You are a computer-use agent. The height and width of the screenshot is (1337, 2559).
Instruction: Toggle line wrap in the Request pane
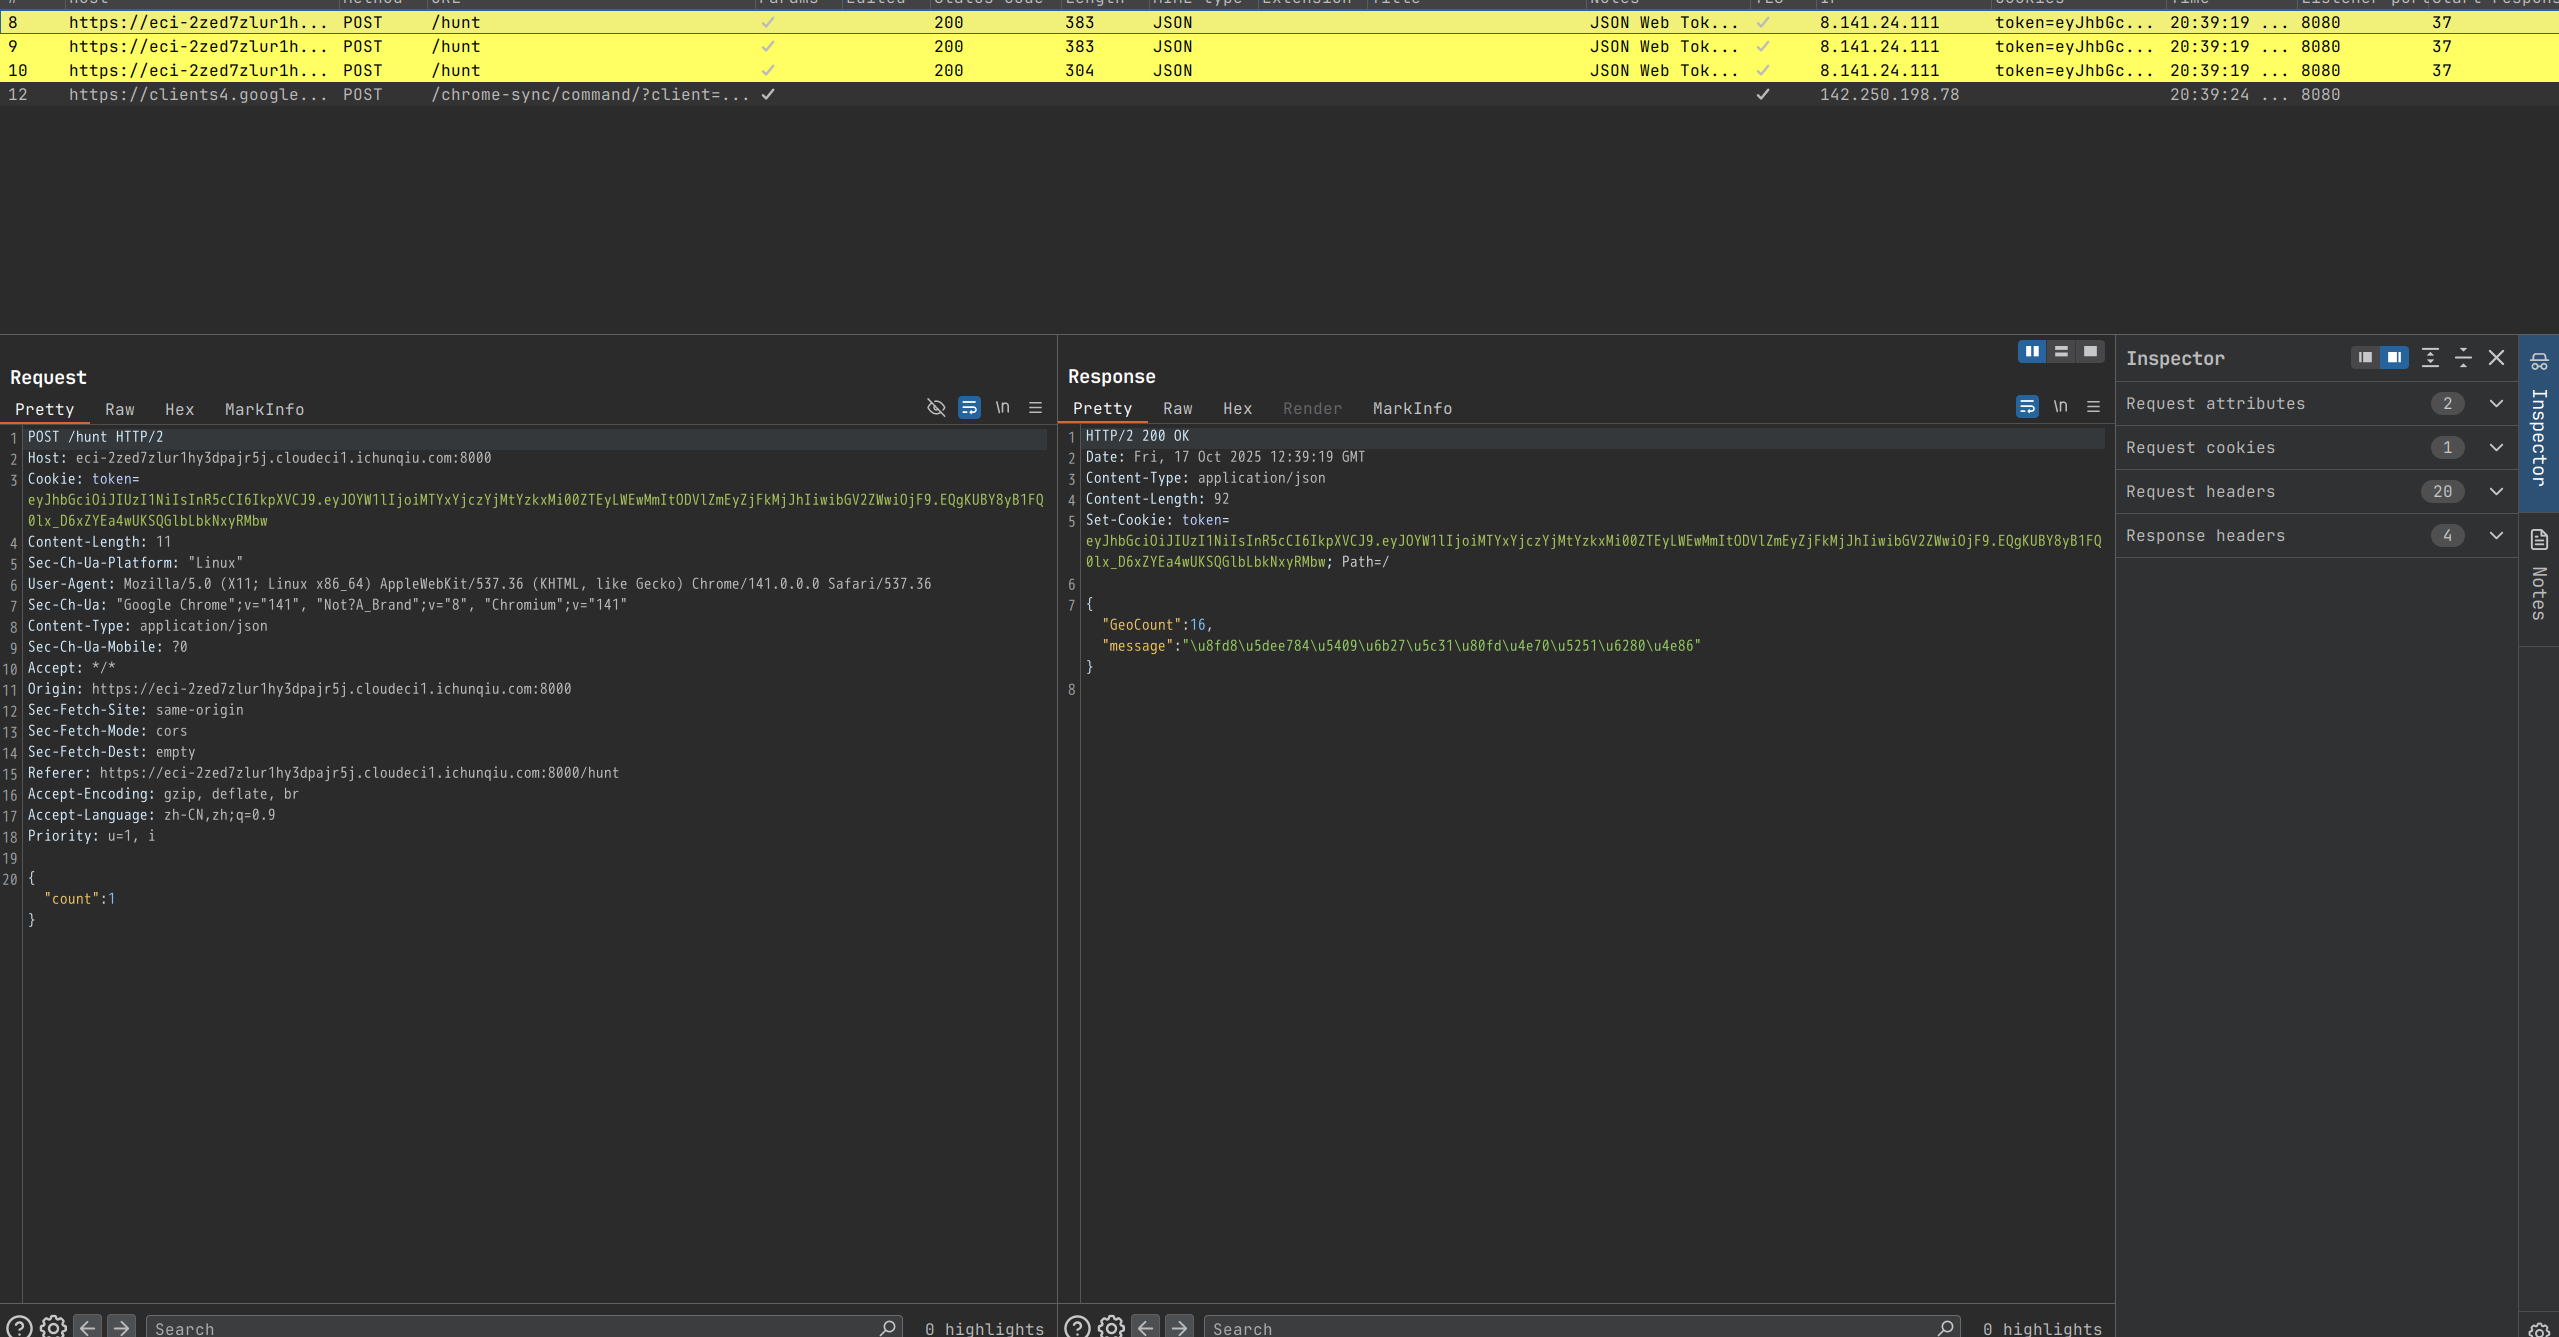point(969,408)
